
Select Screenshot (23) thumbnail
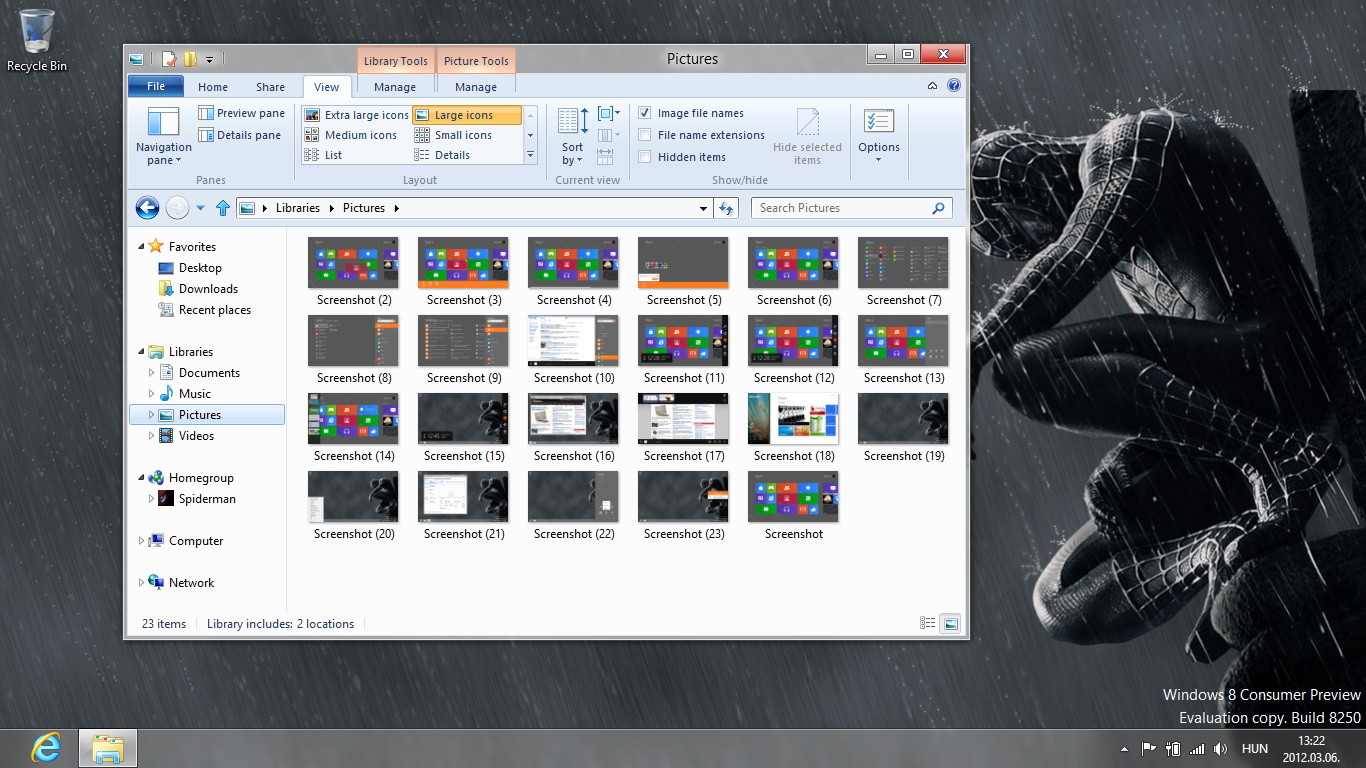(684, 506)
